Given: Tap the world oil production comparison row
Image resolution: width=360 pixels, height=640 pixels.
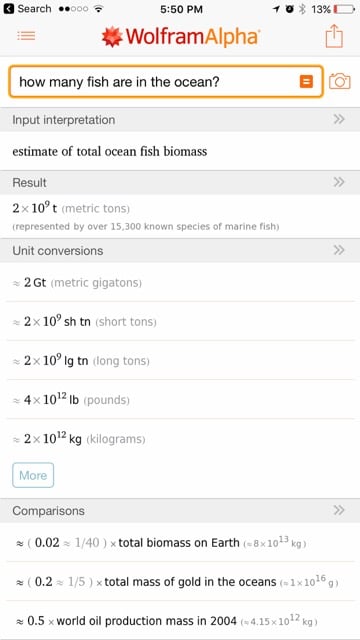Looking at the screenshot, I should click(180, 621).
